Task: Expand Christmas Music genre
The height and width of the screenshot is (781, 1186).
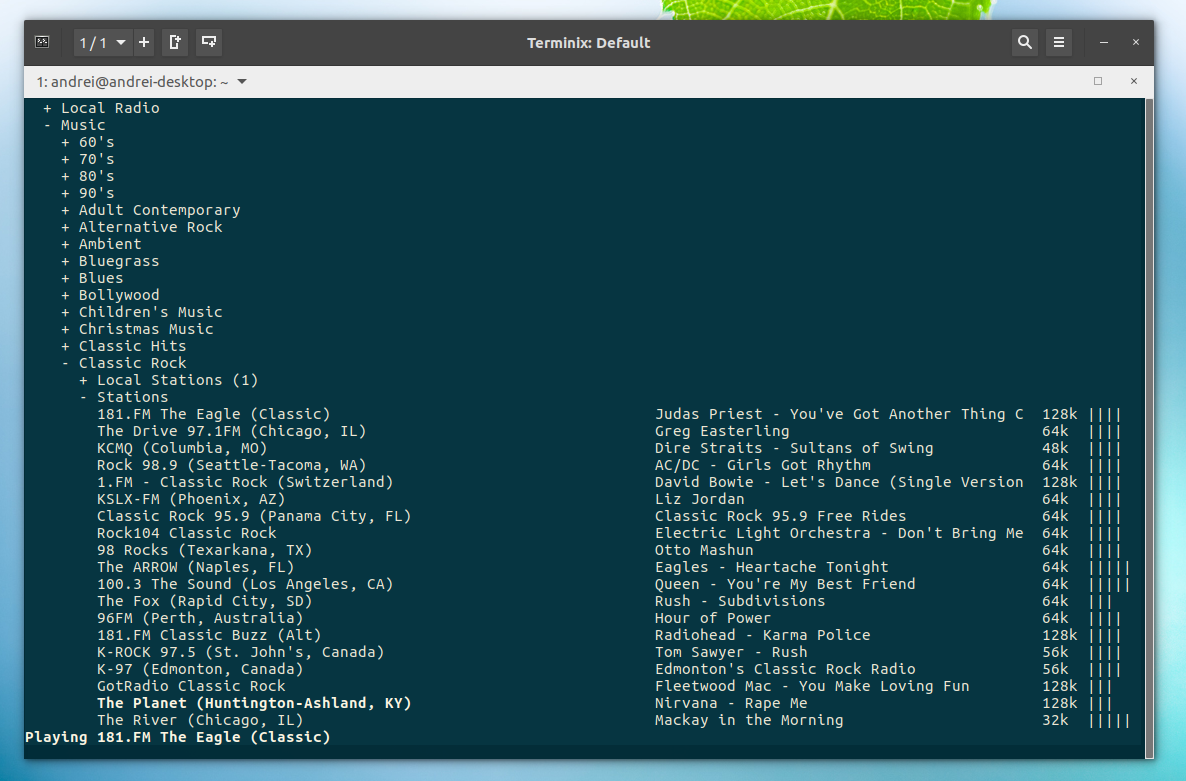Action: click(137, 329)
